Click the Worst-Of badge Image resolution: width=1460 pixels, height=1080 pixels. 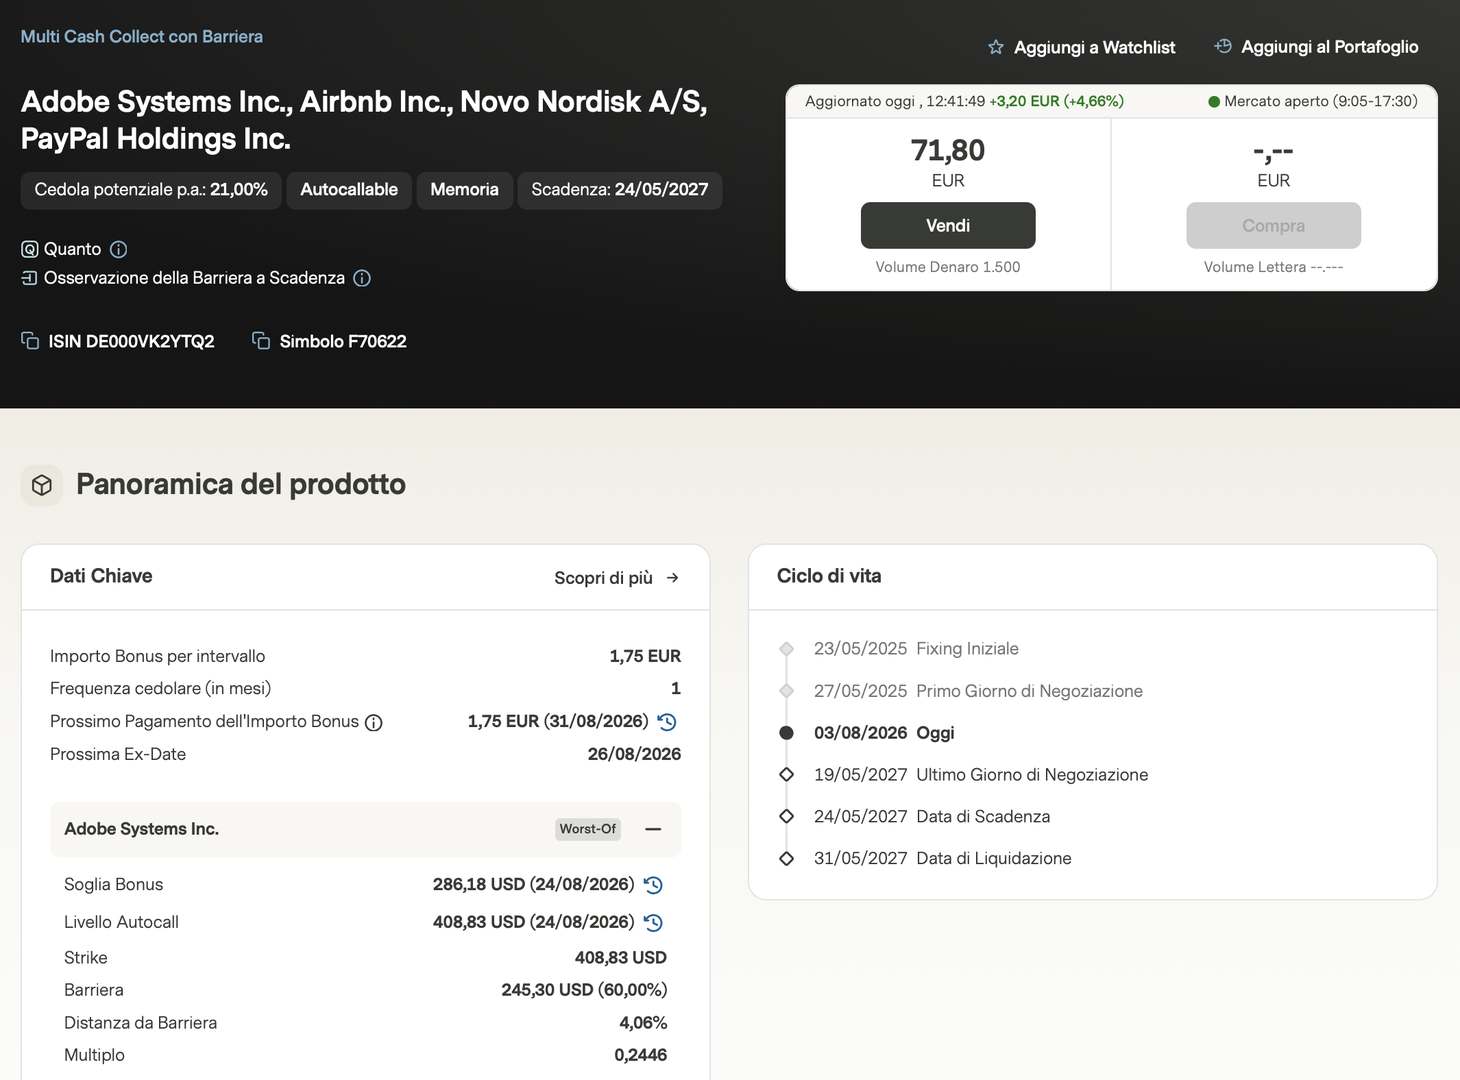pos(588,829)
